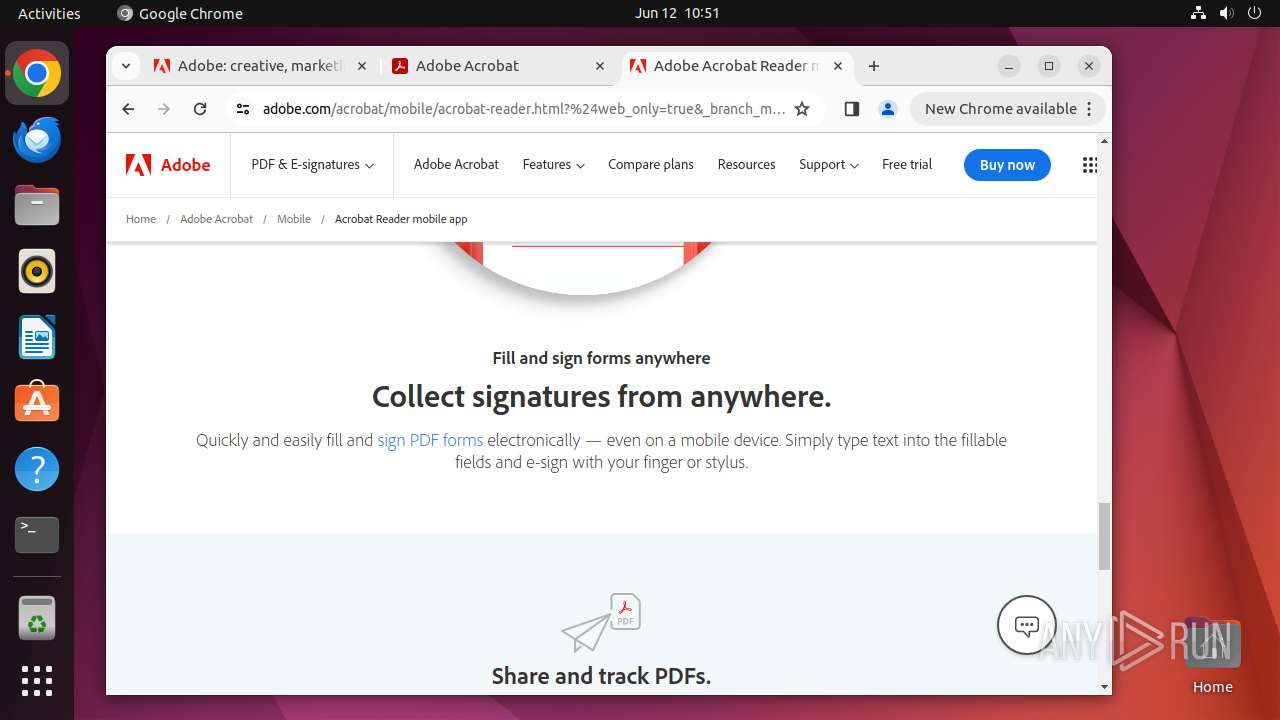The width and height of the screenshot is (1280, 720).
Task: Open the Trash from the dock
Action: (x=37, y=618)
